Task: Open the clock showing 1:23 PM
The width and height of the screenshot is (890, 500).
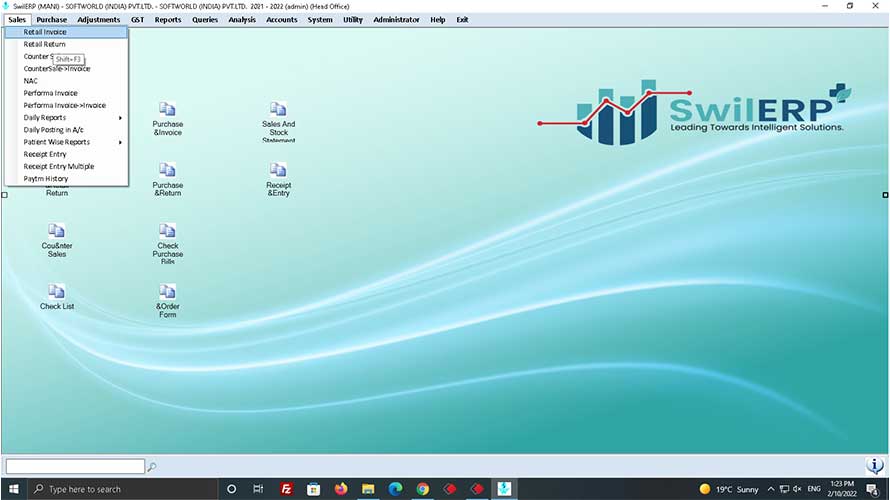Action: coord(842,489)
